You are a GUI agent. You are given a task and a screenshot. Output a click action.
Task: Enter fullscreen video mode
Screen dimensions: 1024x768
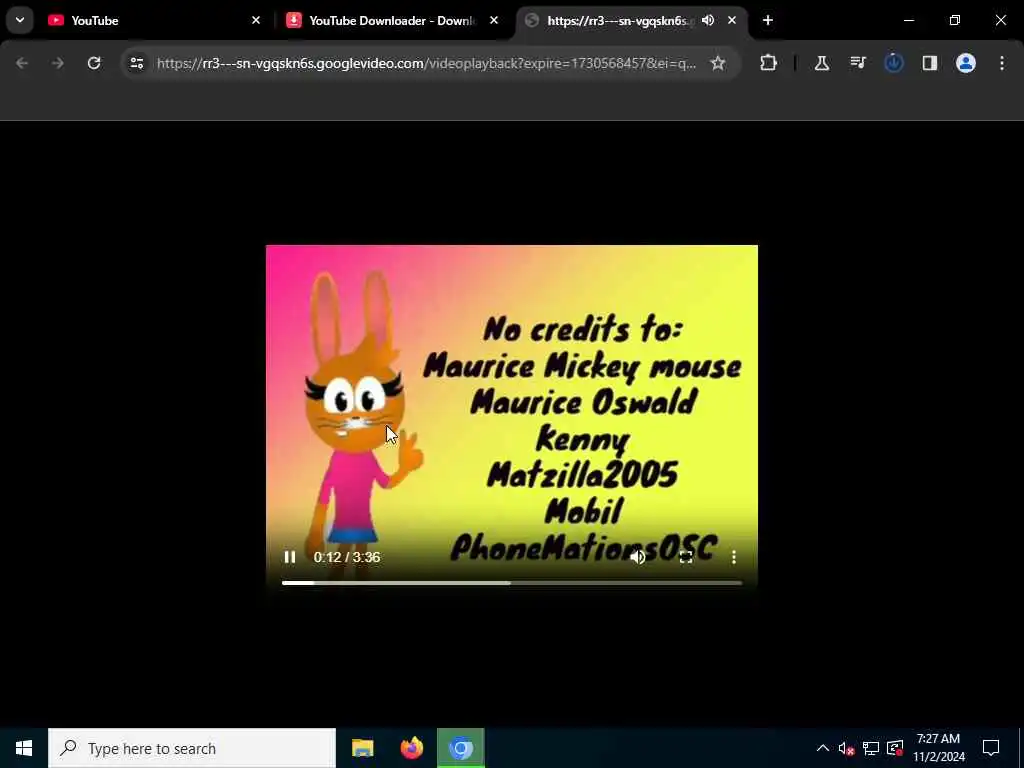coord(686,557)
